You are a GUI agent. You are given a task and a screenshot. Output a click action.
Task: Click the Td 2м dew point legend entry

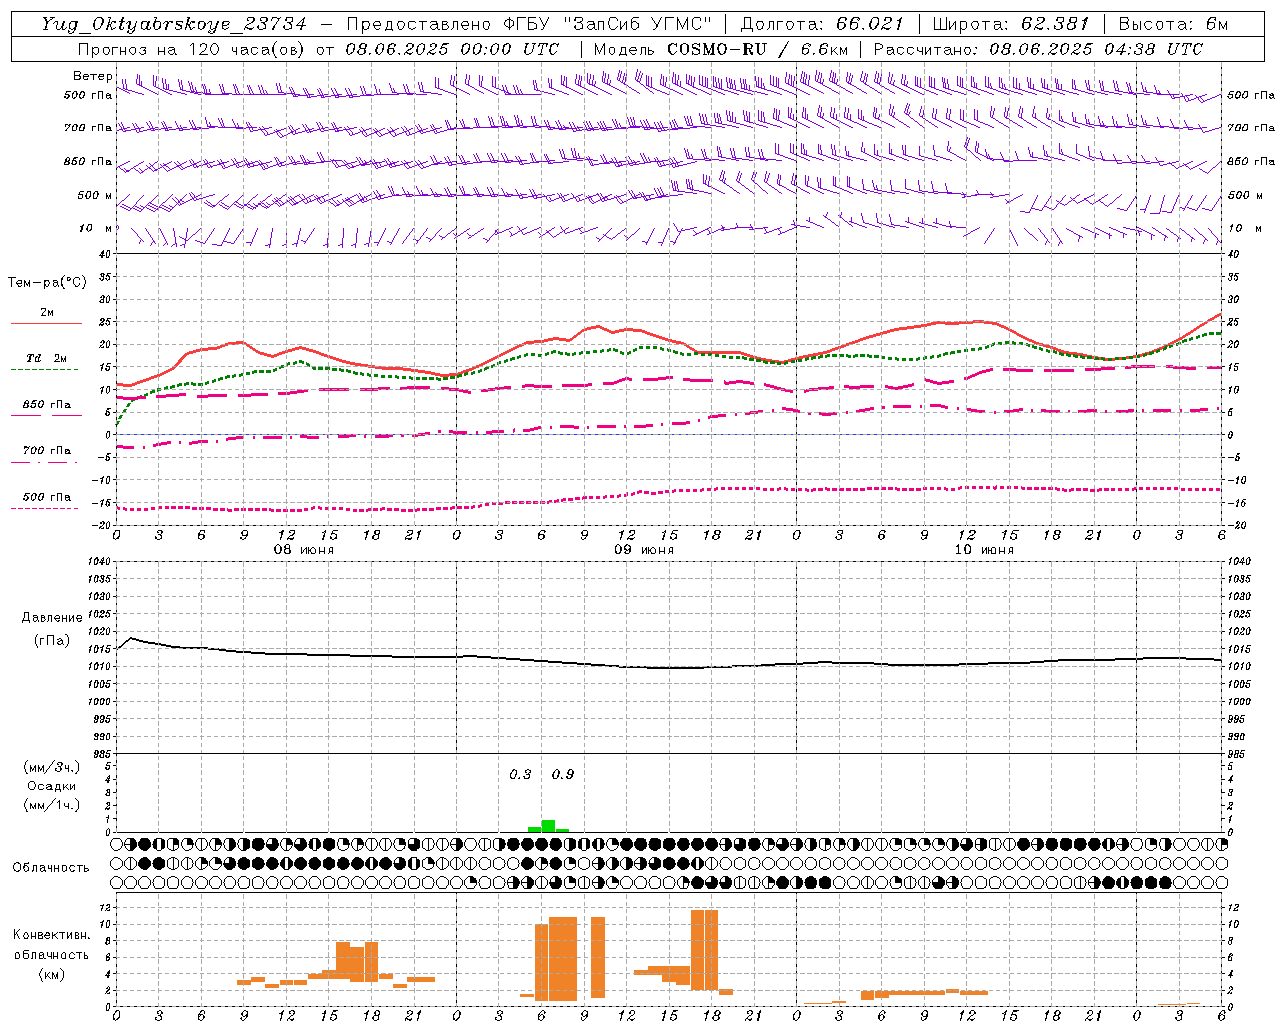(46, 358)
